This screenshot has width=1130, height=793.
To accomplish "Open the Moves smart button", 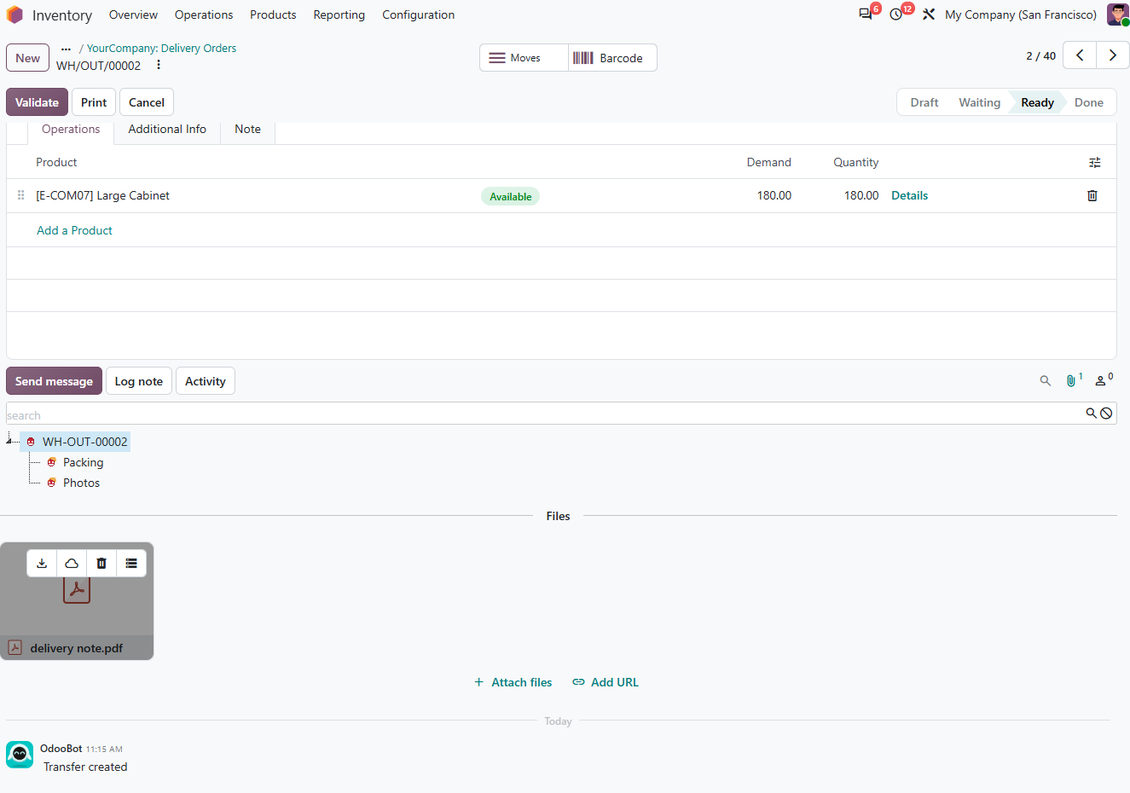I will [524, 58].
